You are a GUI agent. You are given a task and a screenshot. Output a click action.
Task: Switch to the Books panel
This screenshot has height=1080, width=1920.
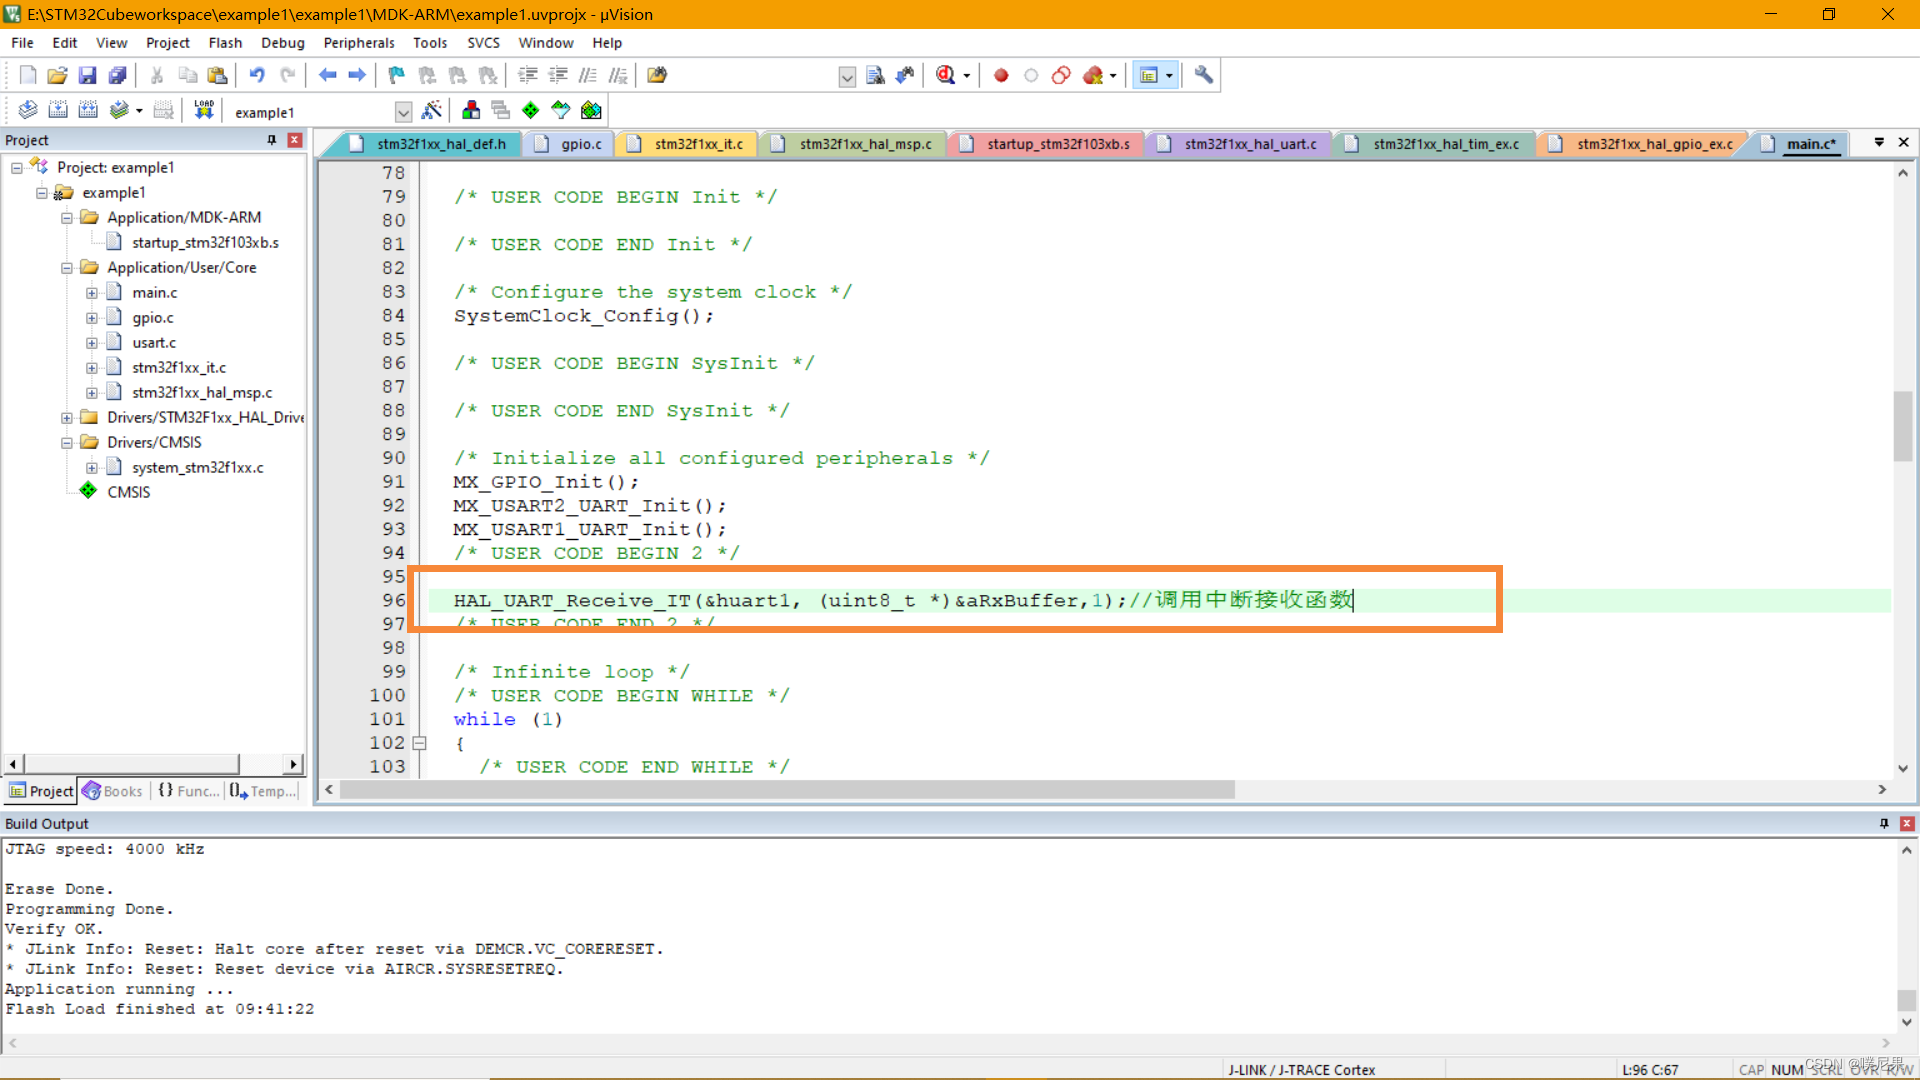(113, 790)
